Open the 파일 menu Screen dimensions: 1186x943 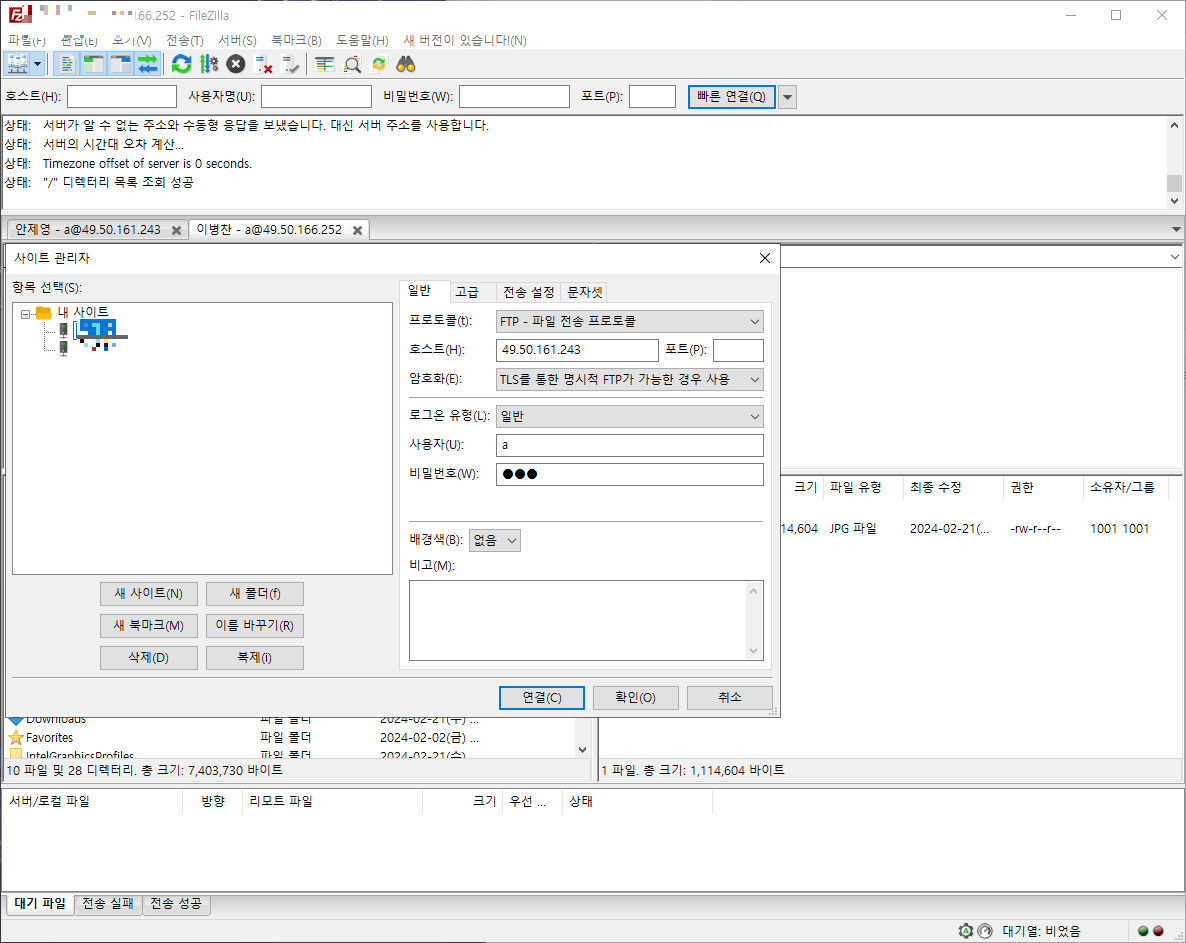27,40
